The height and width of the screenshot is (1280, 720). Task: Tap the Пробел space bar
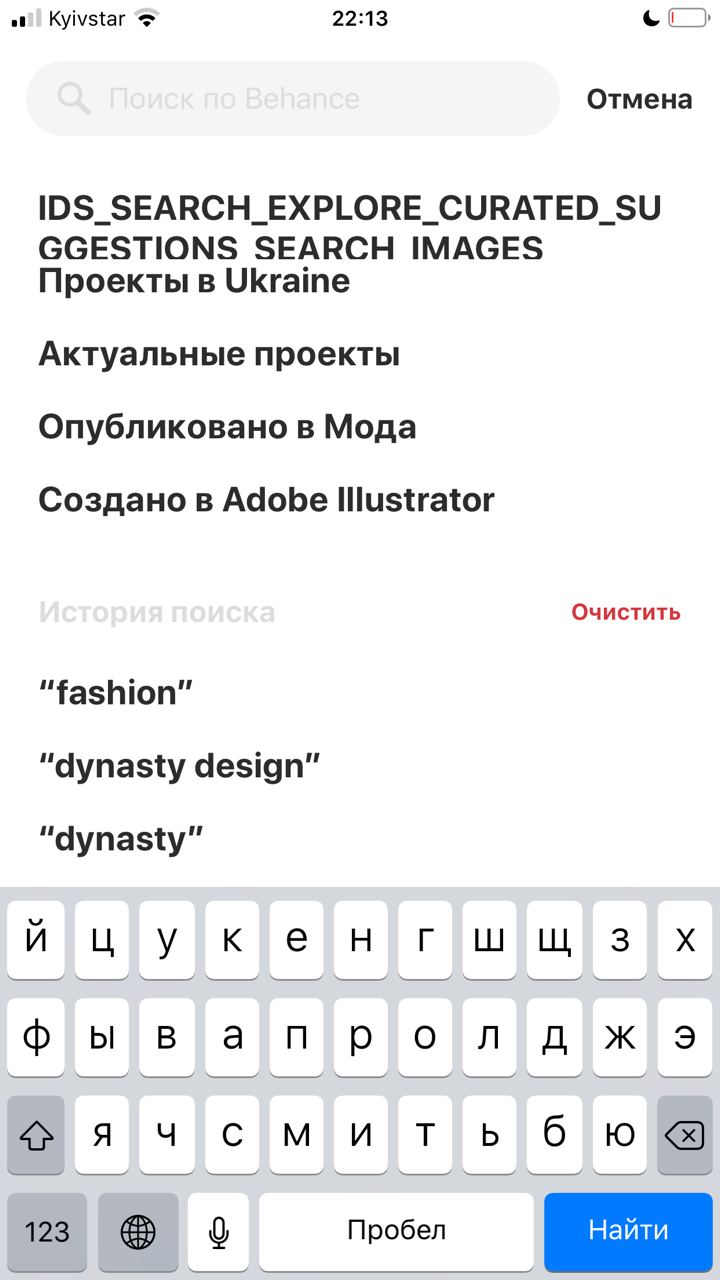(x=397, y=1231)
